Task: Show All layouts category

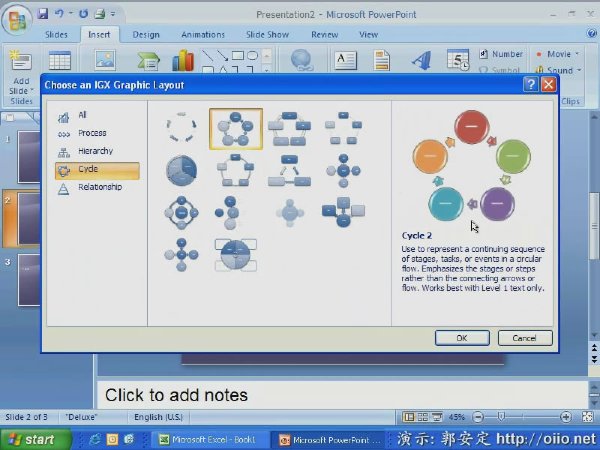Action: [x=97, y=115]
